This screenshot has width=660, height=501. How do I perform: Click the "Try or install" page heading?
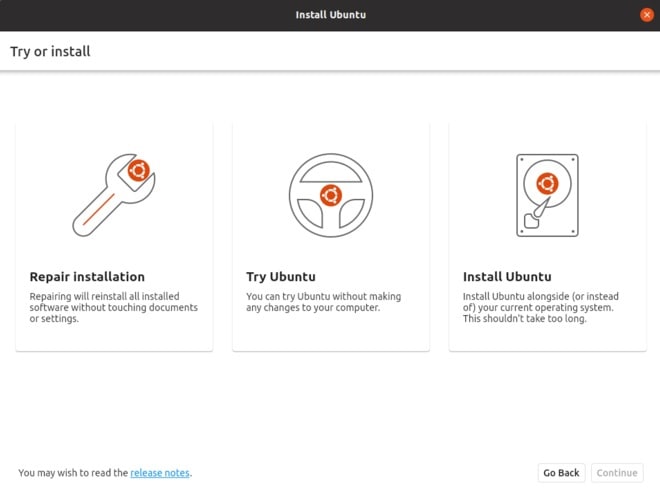[x=50, y=51]
